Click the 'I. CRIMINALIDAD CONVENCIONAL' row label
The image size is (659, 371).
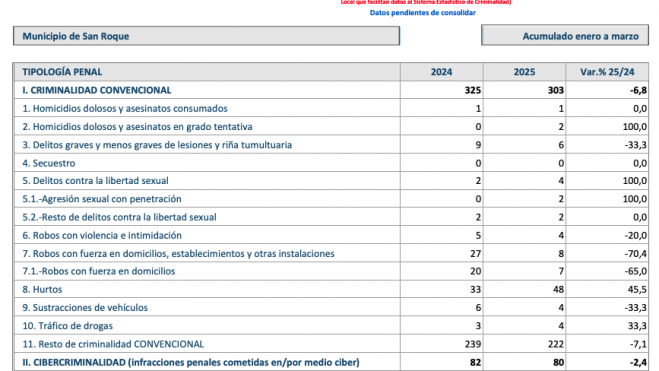tap(97, 90)
